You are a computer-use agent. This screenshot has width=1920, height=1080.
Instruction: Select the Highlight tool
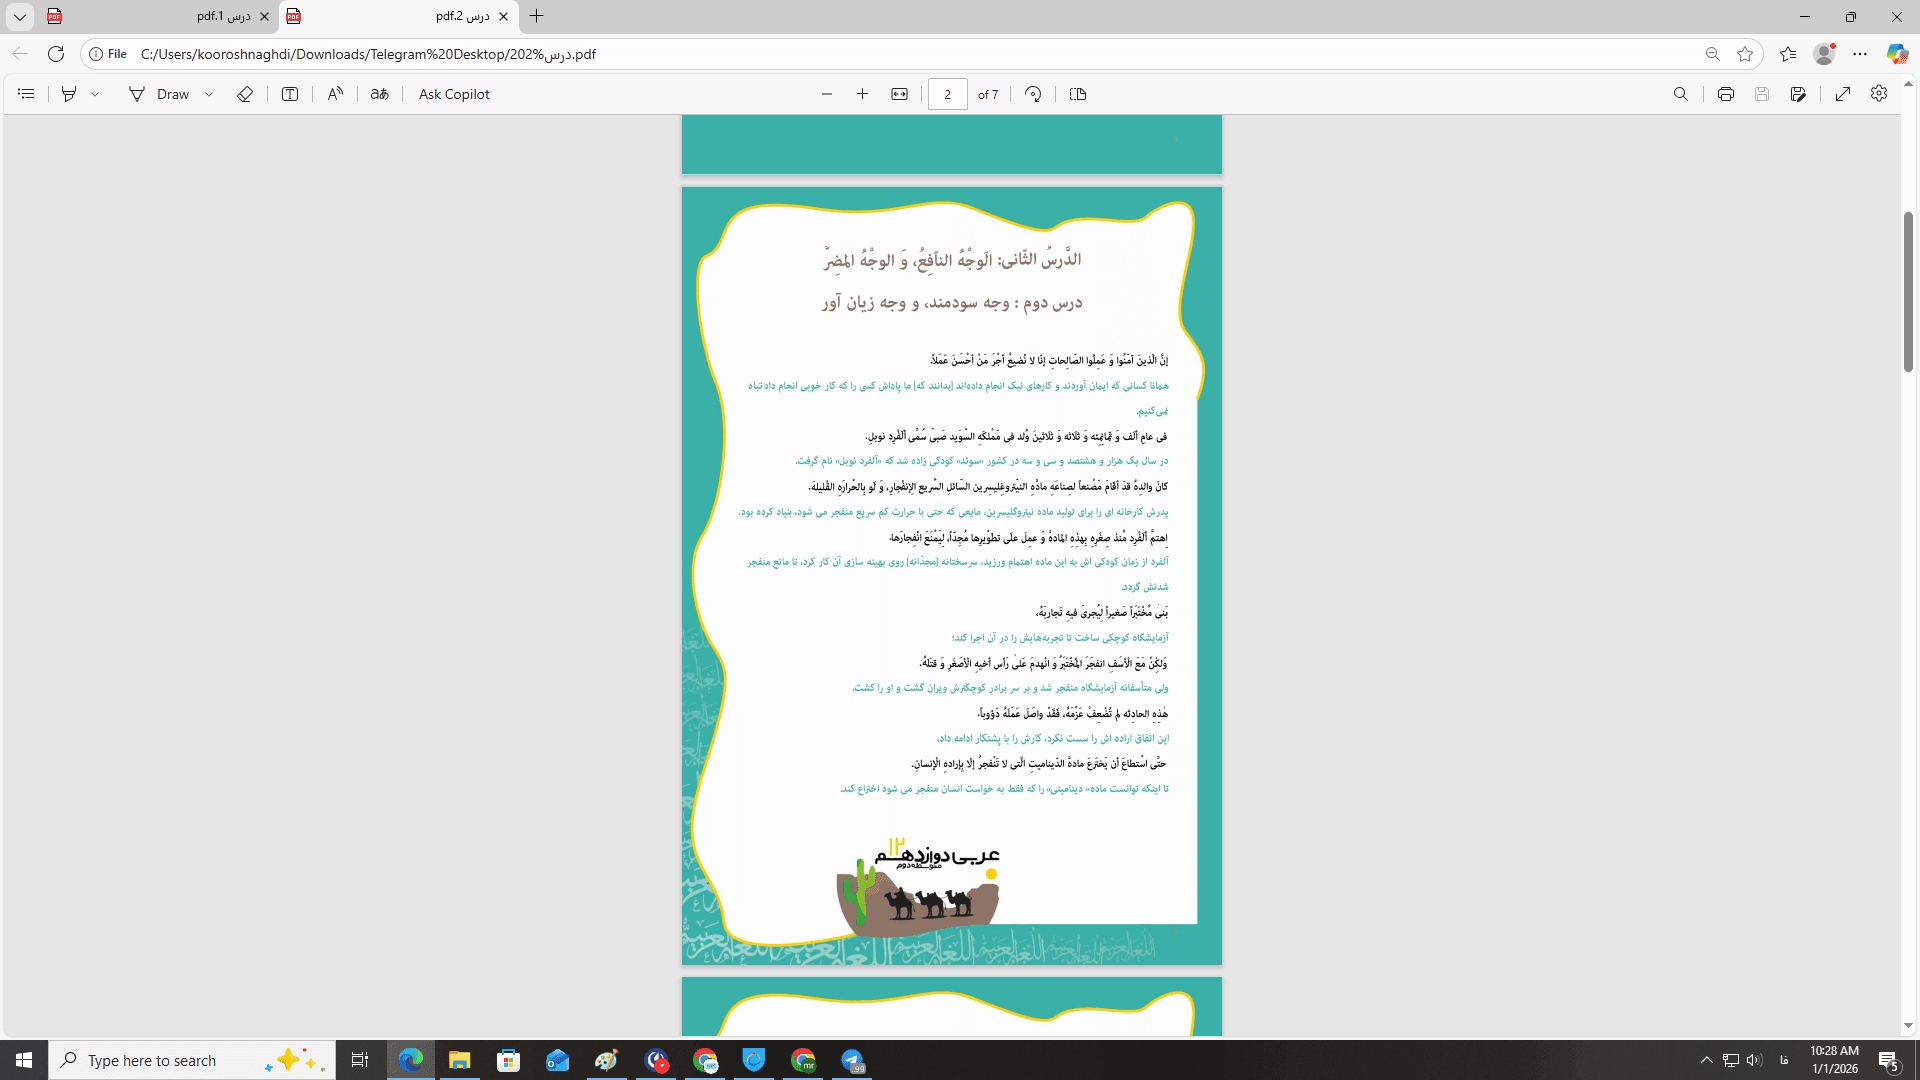pos(69,94)
